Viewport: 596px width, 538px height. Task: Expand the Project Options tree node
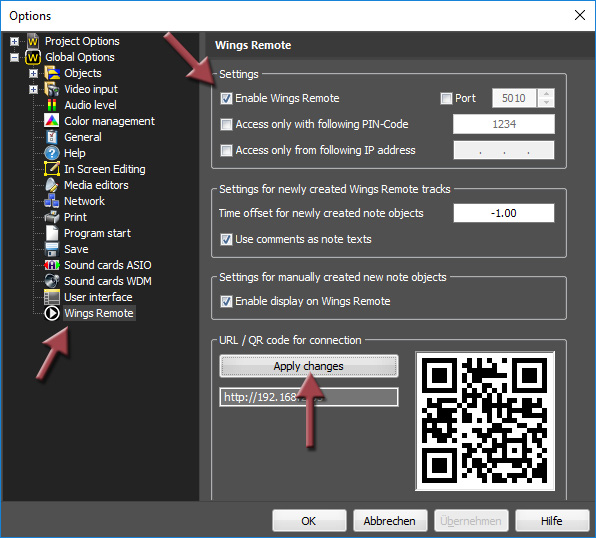pyautogui.click(x=14, y=41)
